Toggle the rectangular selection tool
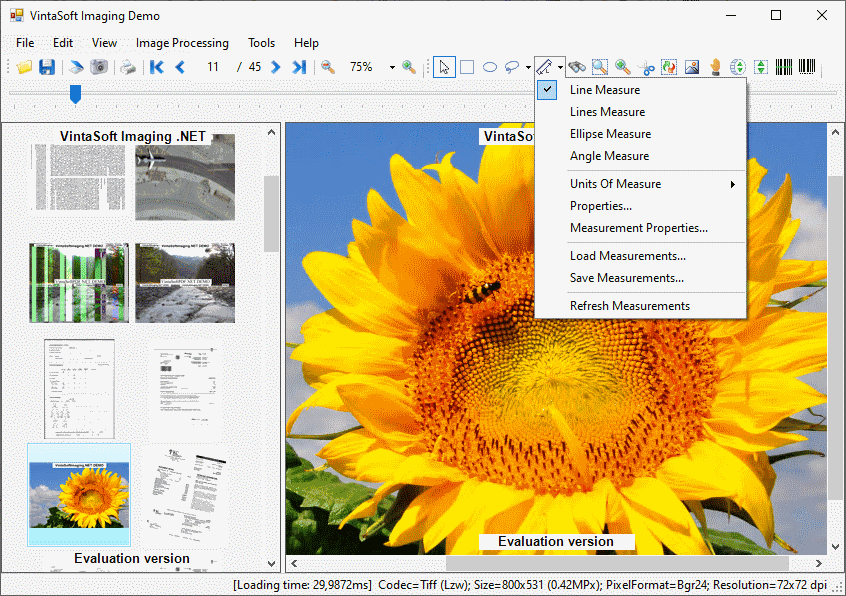The height and width of the screenshot is (596, 846). click(467, 67)
